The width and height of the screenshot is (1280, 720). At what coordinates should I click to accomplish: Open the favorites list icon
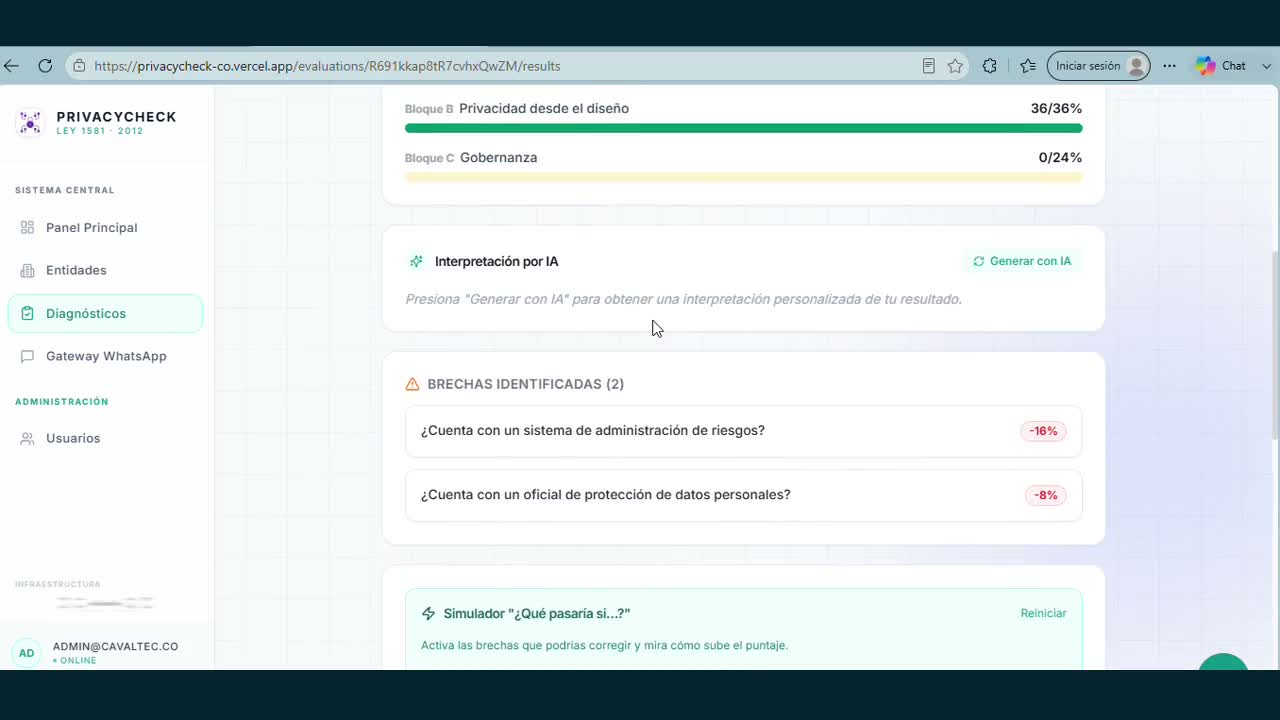(1028, 66)
